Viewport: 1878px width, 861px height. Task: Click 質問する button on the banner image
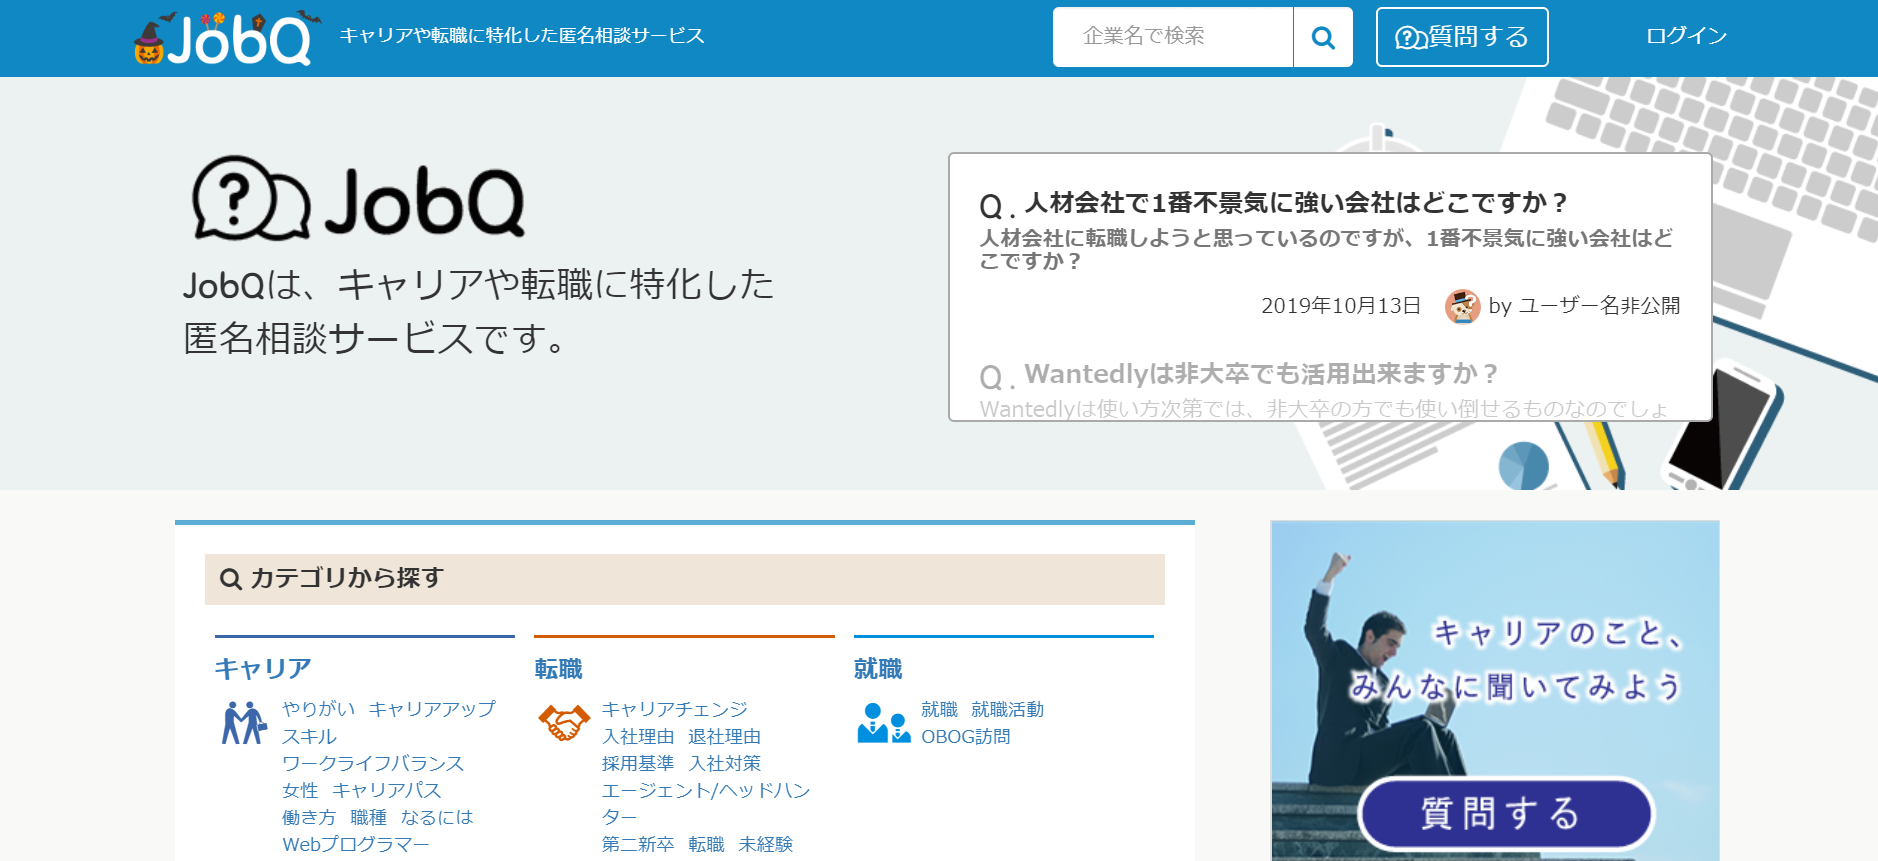1505,813
